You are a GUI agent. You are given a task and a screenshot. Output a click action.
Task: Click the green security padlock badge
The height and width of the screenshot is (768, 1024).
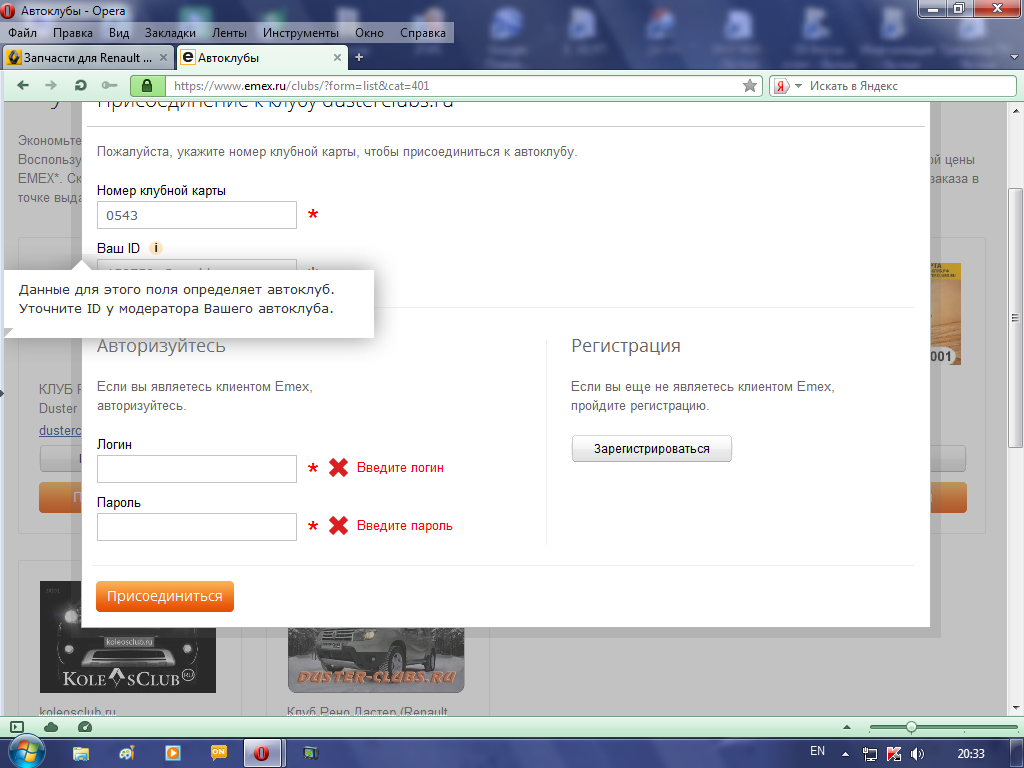click(x=147, y=86)
